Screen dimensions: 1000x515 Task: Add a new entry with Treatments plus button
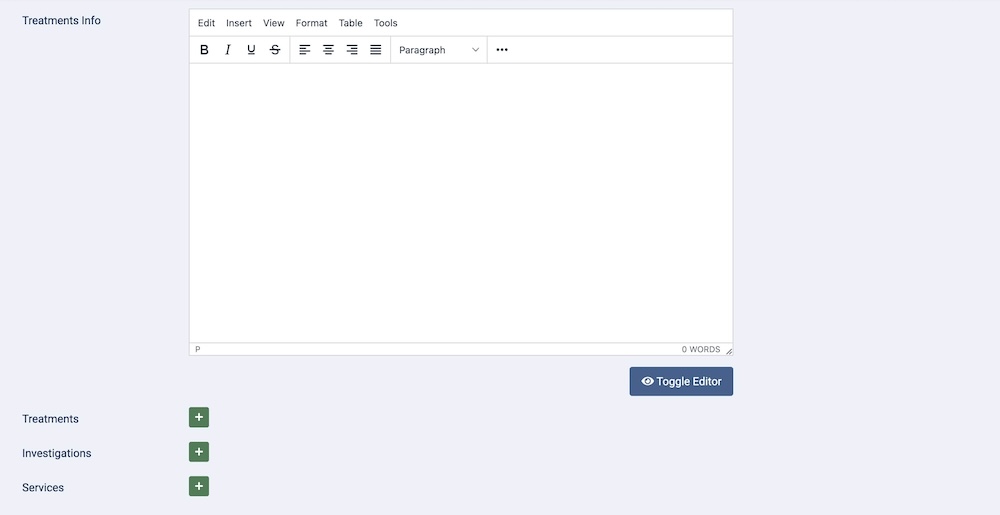click(x=199, y=418)
